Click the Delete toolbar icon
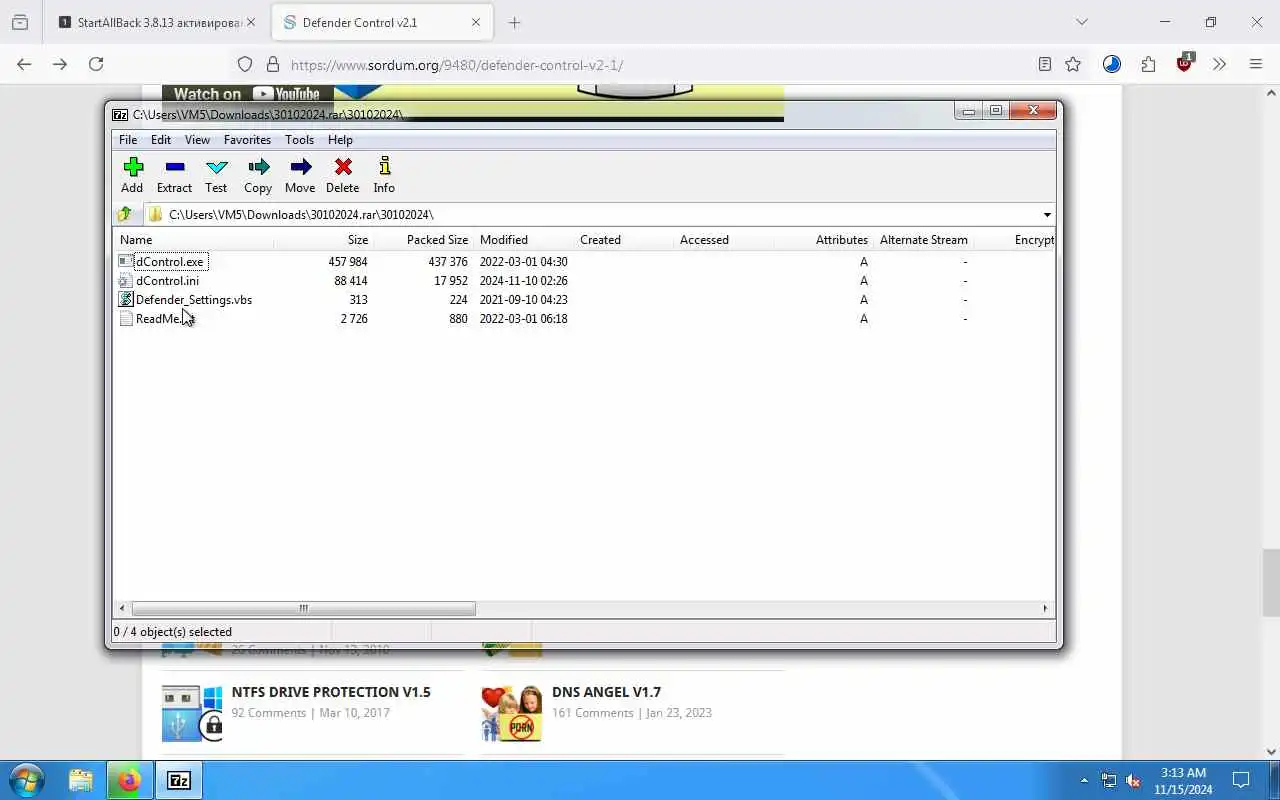This screenshot has height=800, width=1280. coord(342,175)
